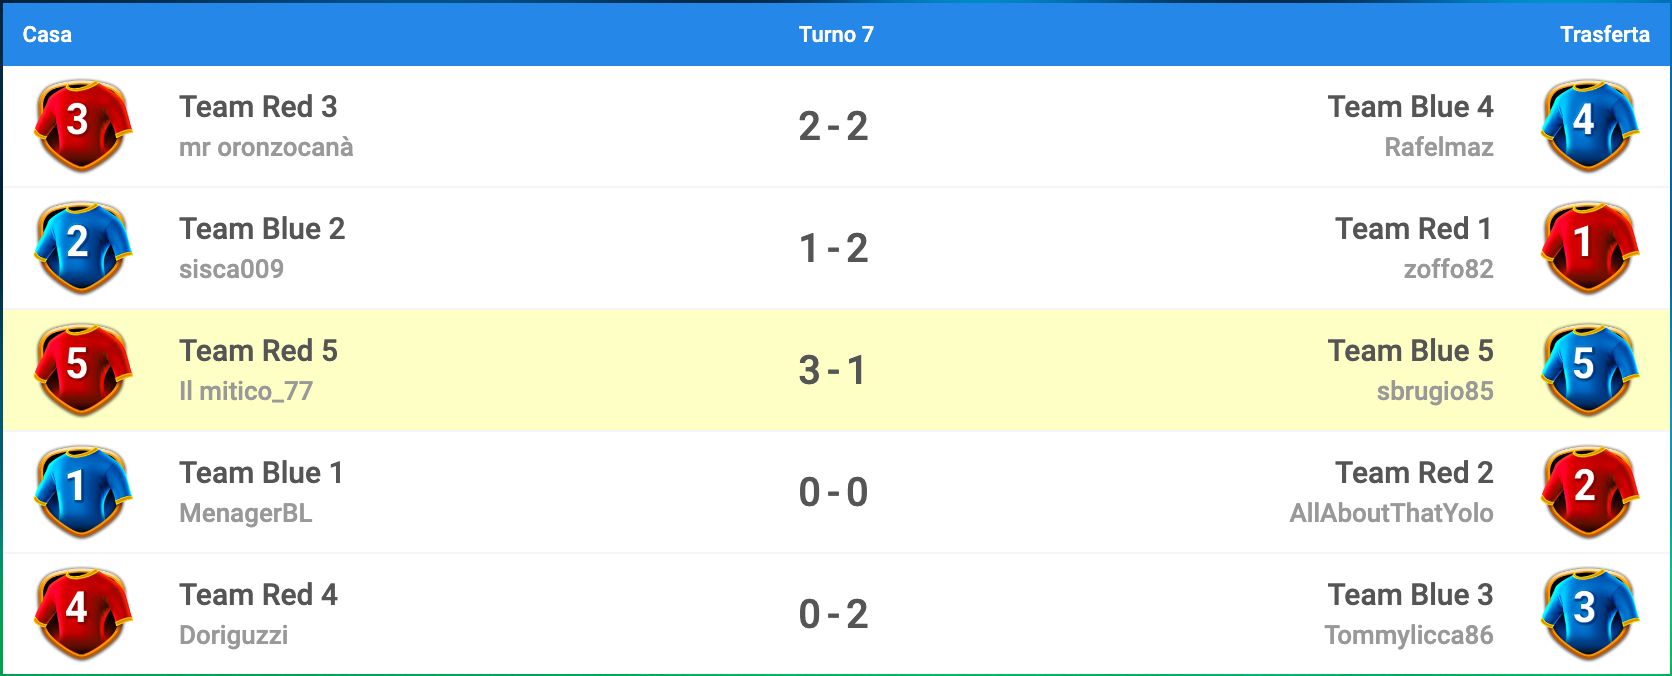
Task: Click the Team Blue 1 jersey icon
Action: (x=83, y=492)
